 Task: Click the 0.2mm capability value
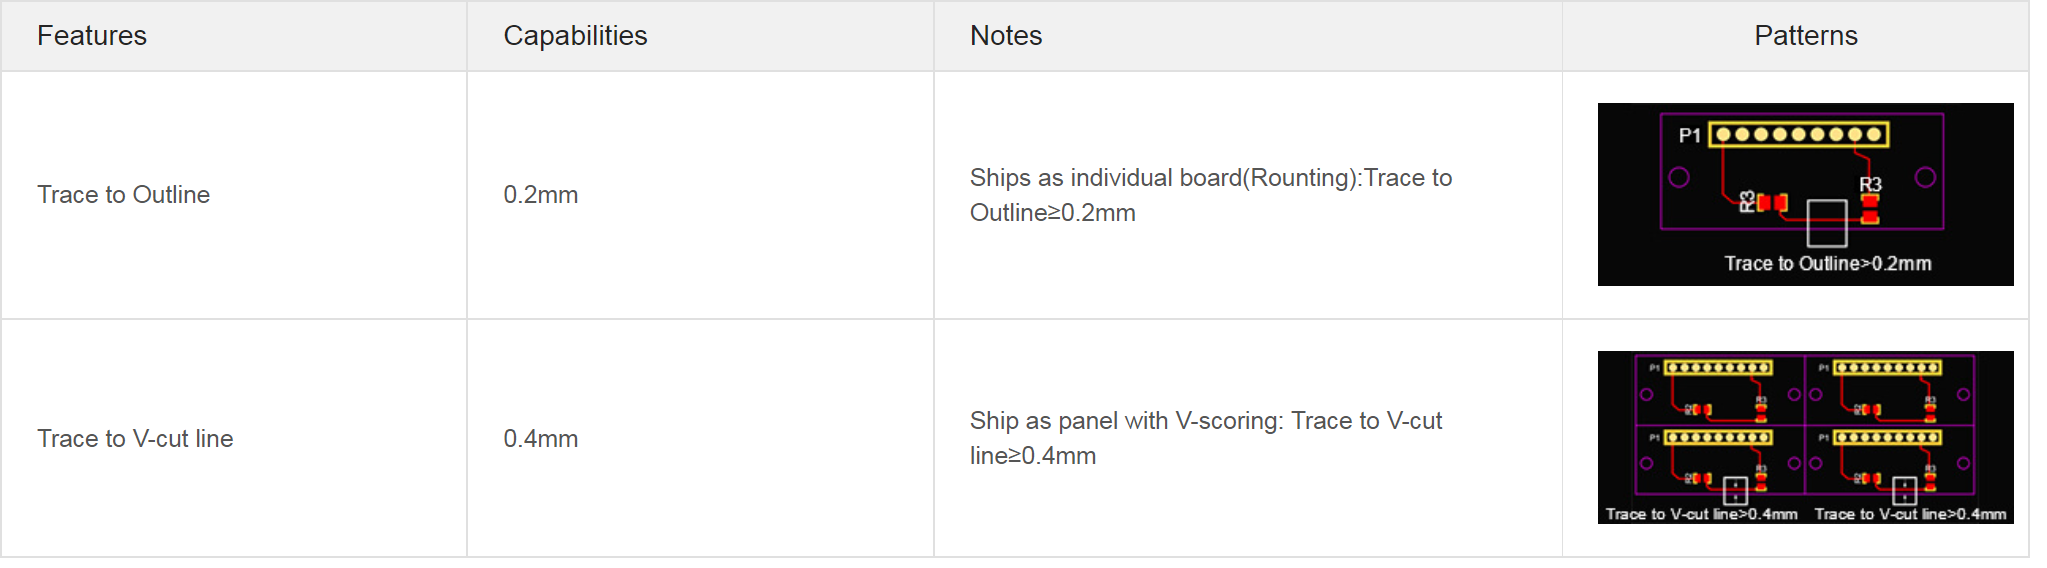(x=540, y=195)
